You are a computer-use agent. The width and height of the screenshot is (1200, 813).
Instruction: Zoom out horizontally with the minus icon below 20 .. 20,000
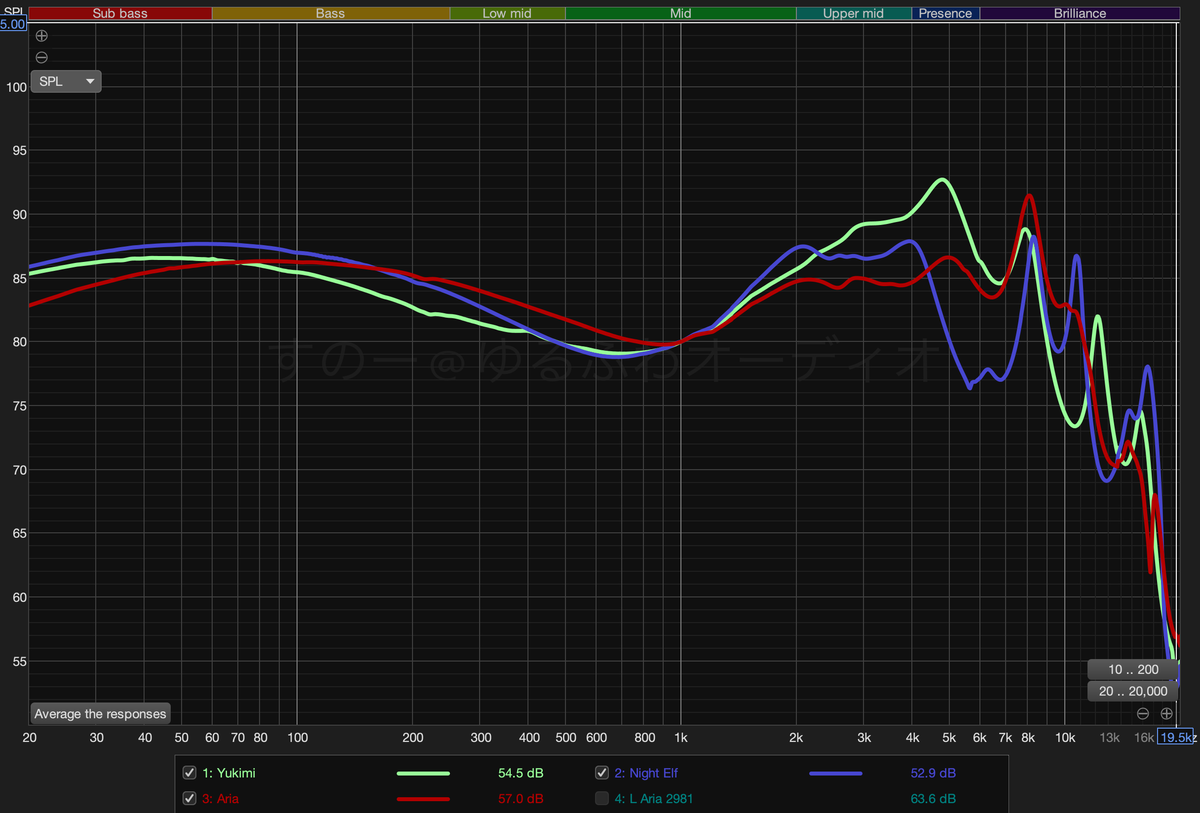point(1143,713)
